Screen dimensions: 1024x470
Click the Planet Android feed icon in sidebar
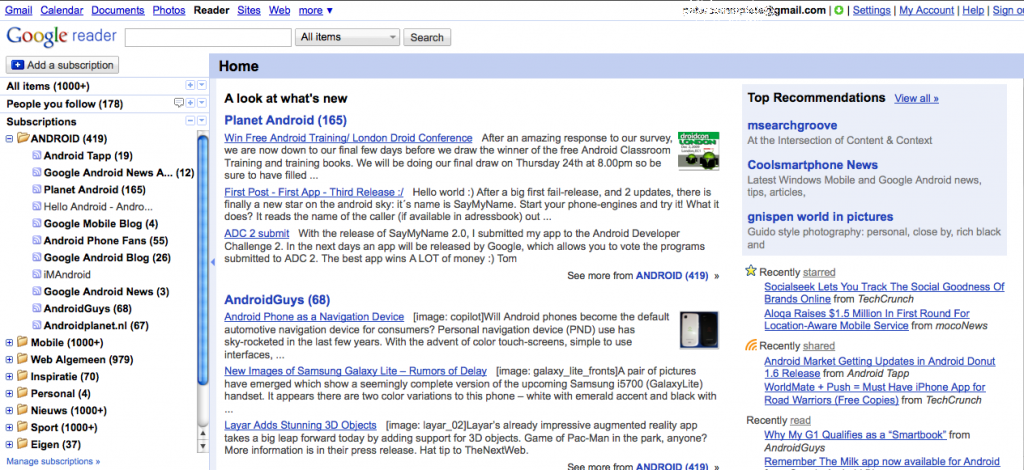point(37,190)
